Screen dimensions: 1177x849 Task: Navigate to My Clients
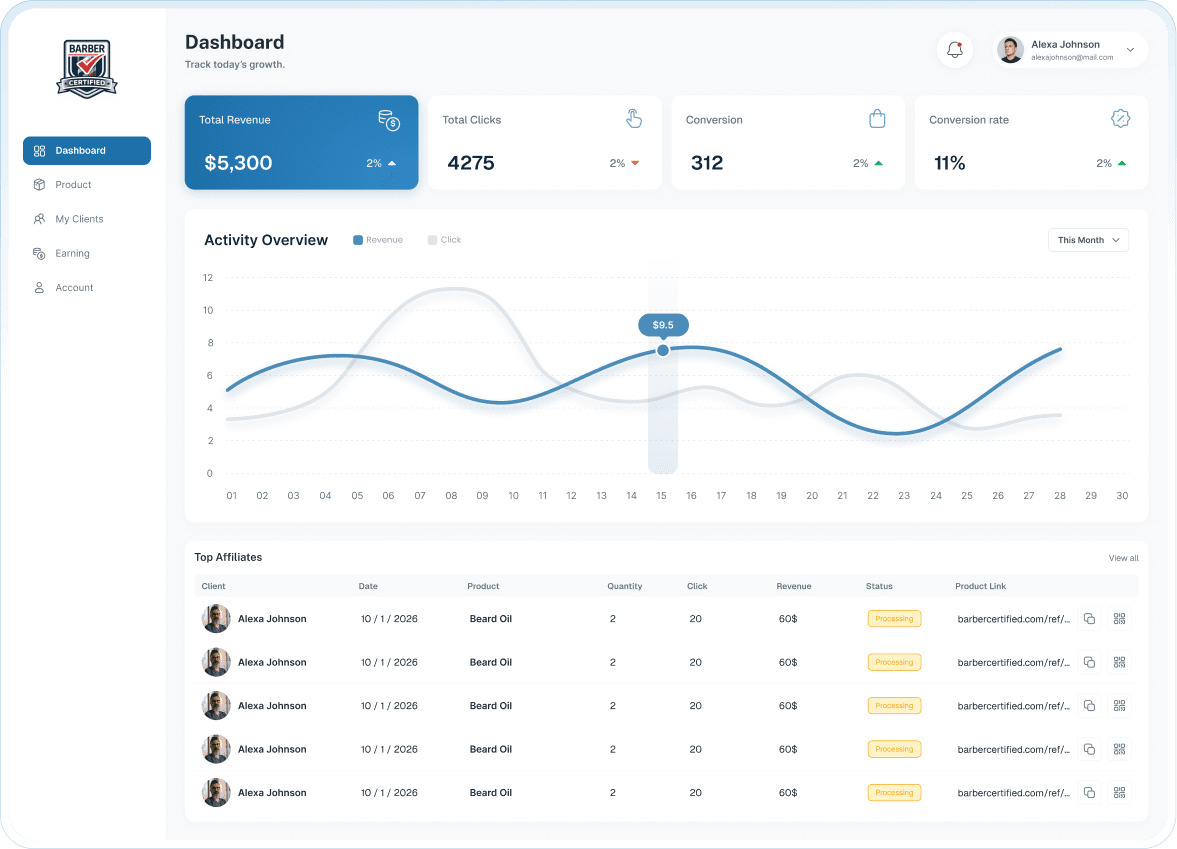click(80, 219)
